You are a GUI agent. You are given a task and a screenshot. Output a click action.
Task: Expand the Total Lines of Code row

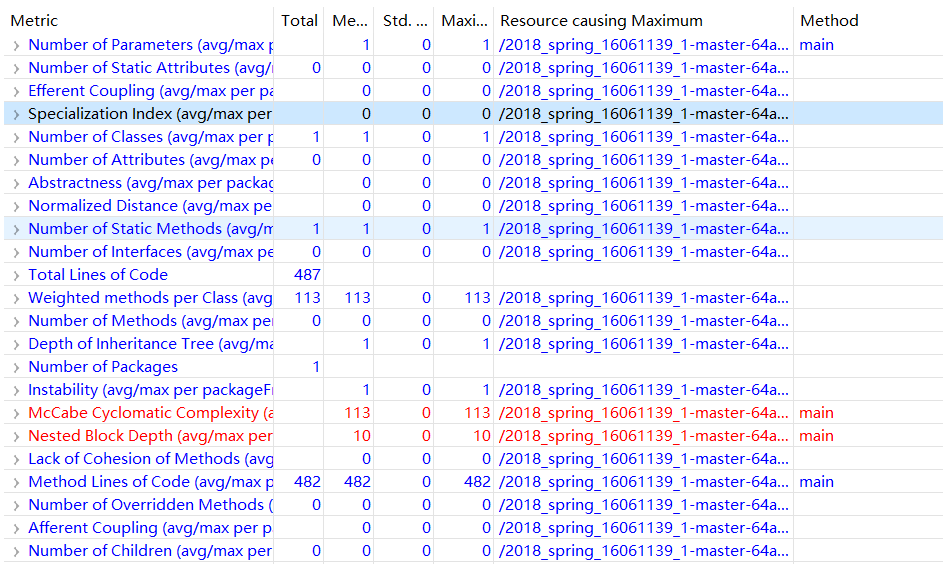click(16, 275)
